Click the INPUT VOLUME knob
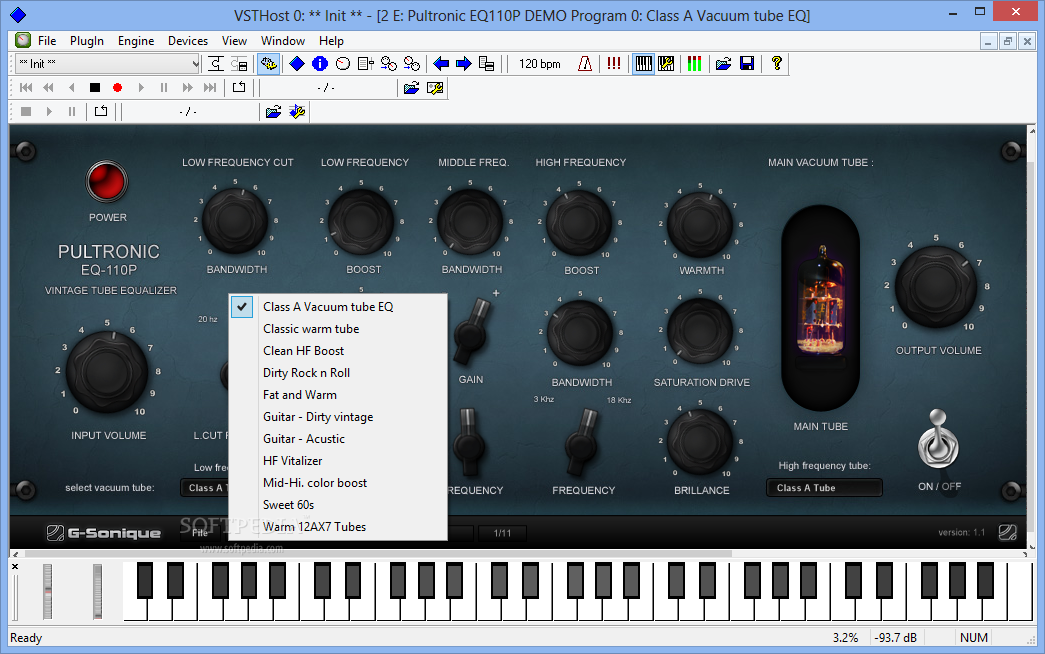 pos(107,371)
